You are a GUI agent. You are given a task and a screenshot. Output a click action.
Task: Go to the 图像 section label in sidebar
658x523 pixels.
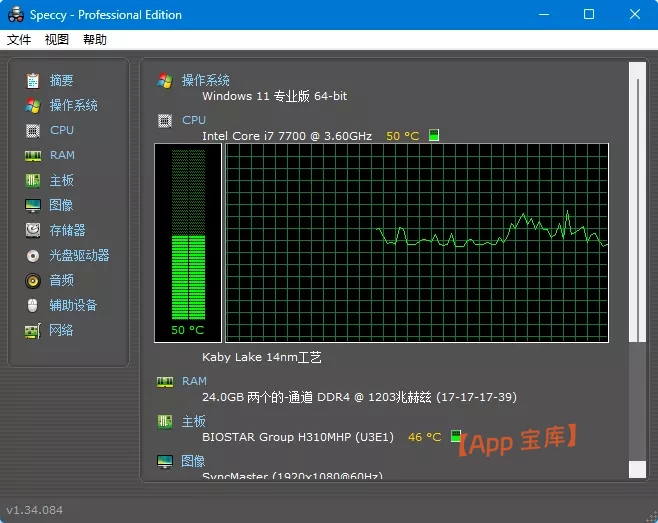tap(61, 205)
